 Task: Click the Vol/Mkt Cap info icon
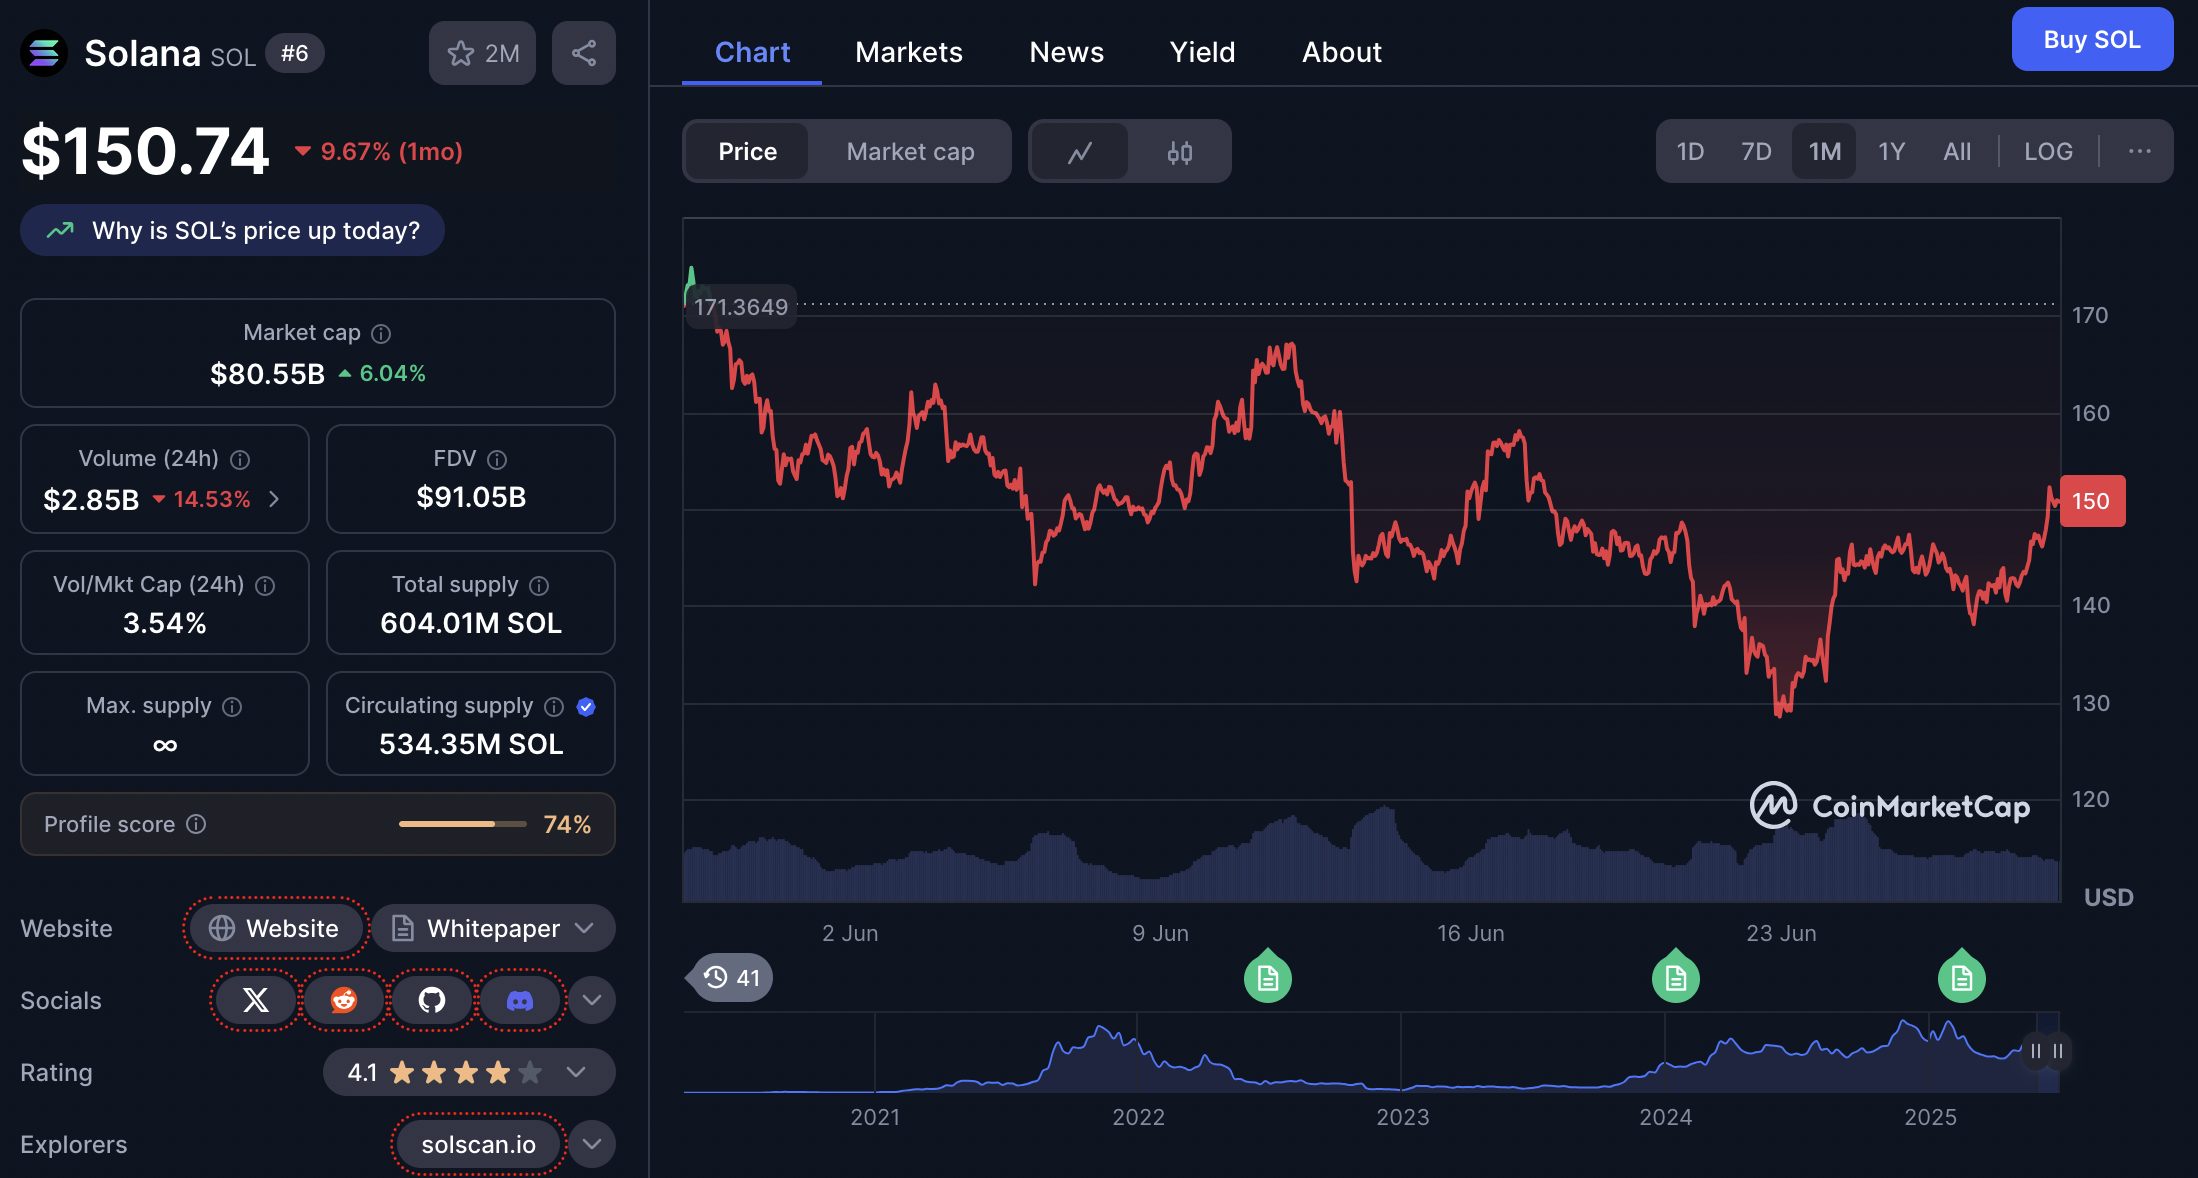[265, 586]
